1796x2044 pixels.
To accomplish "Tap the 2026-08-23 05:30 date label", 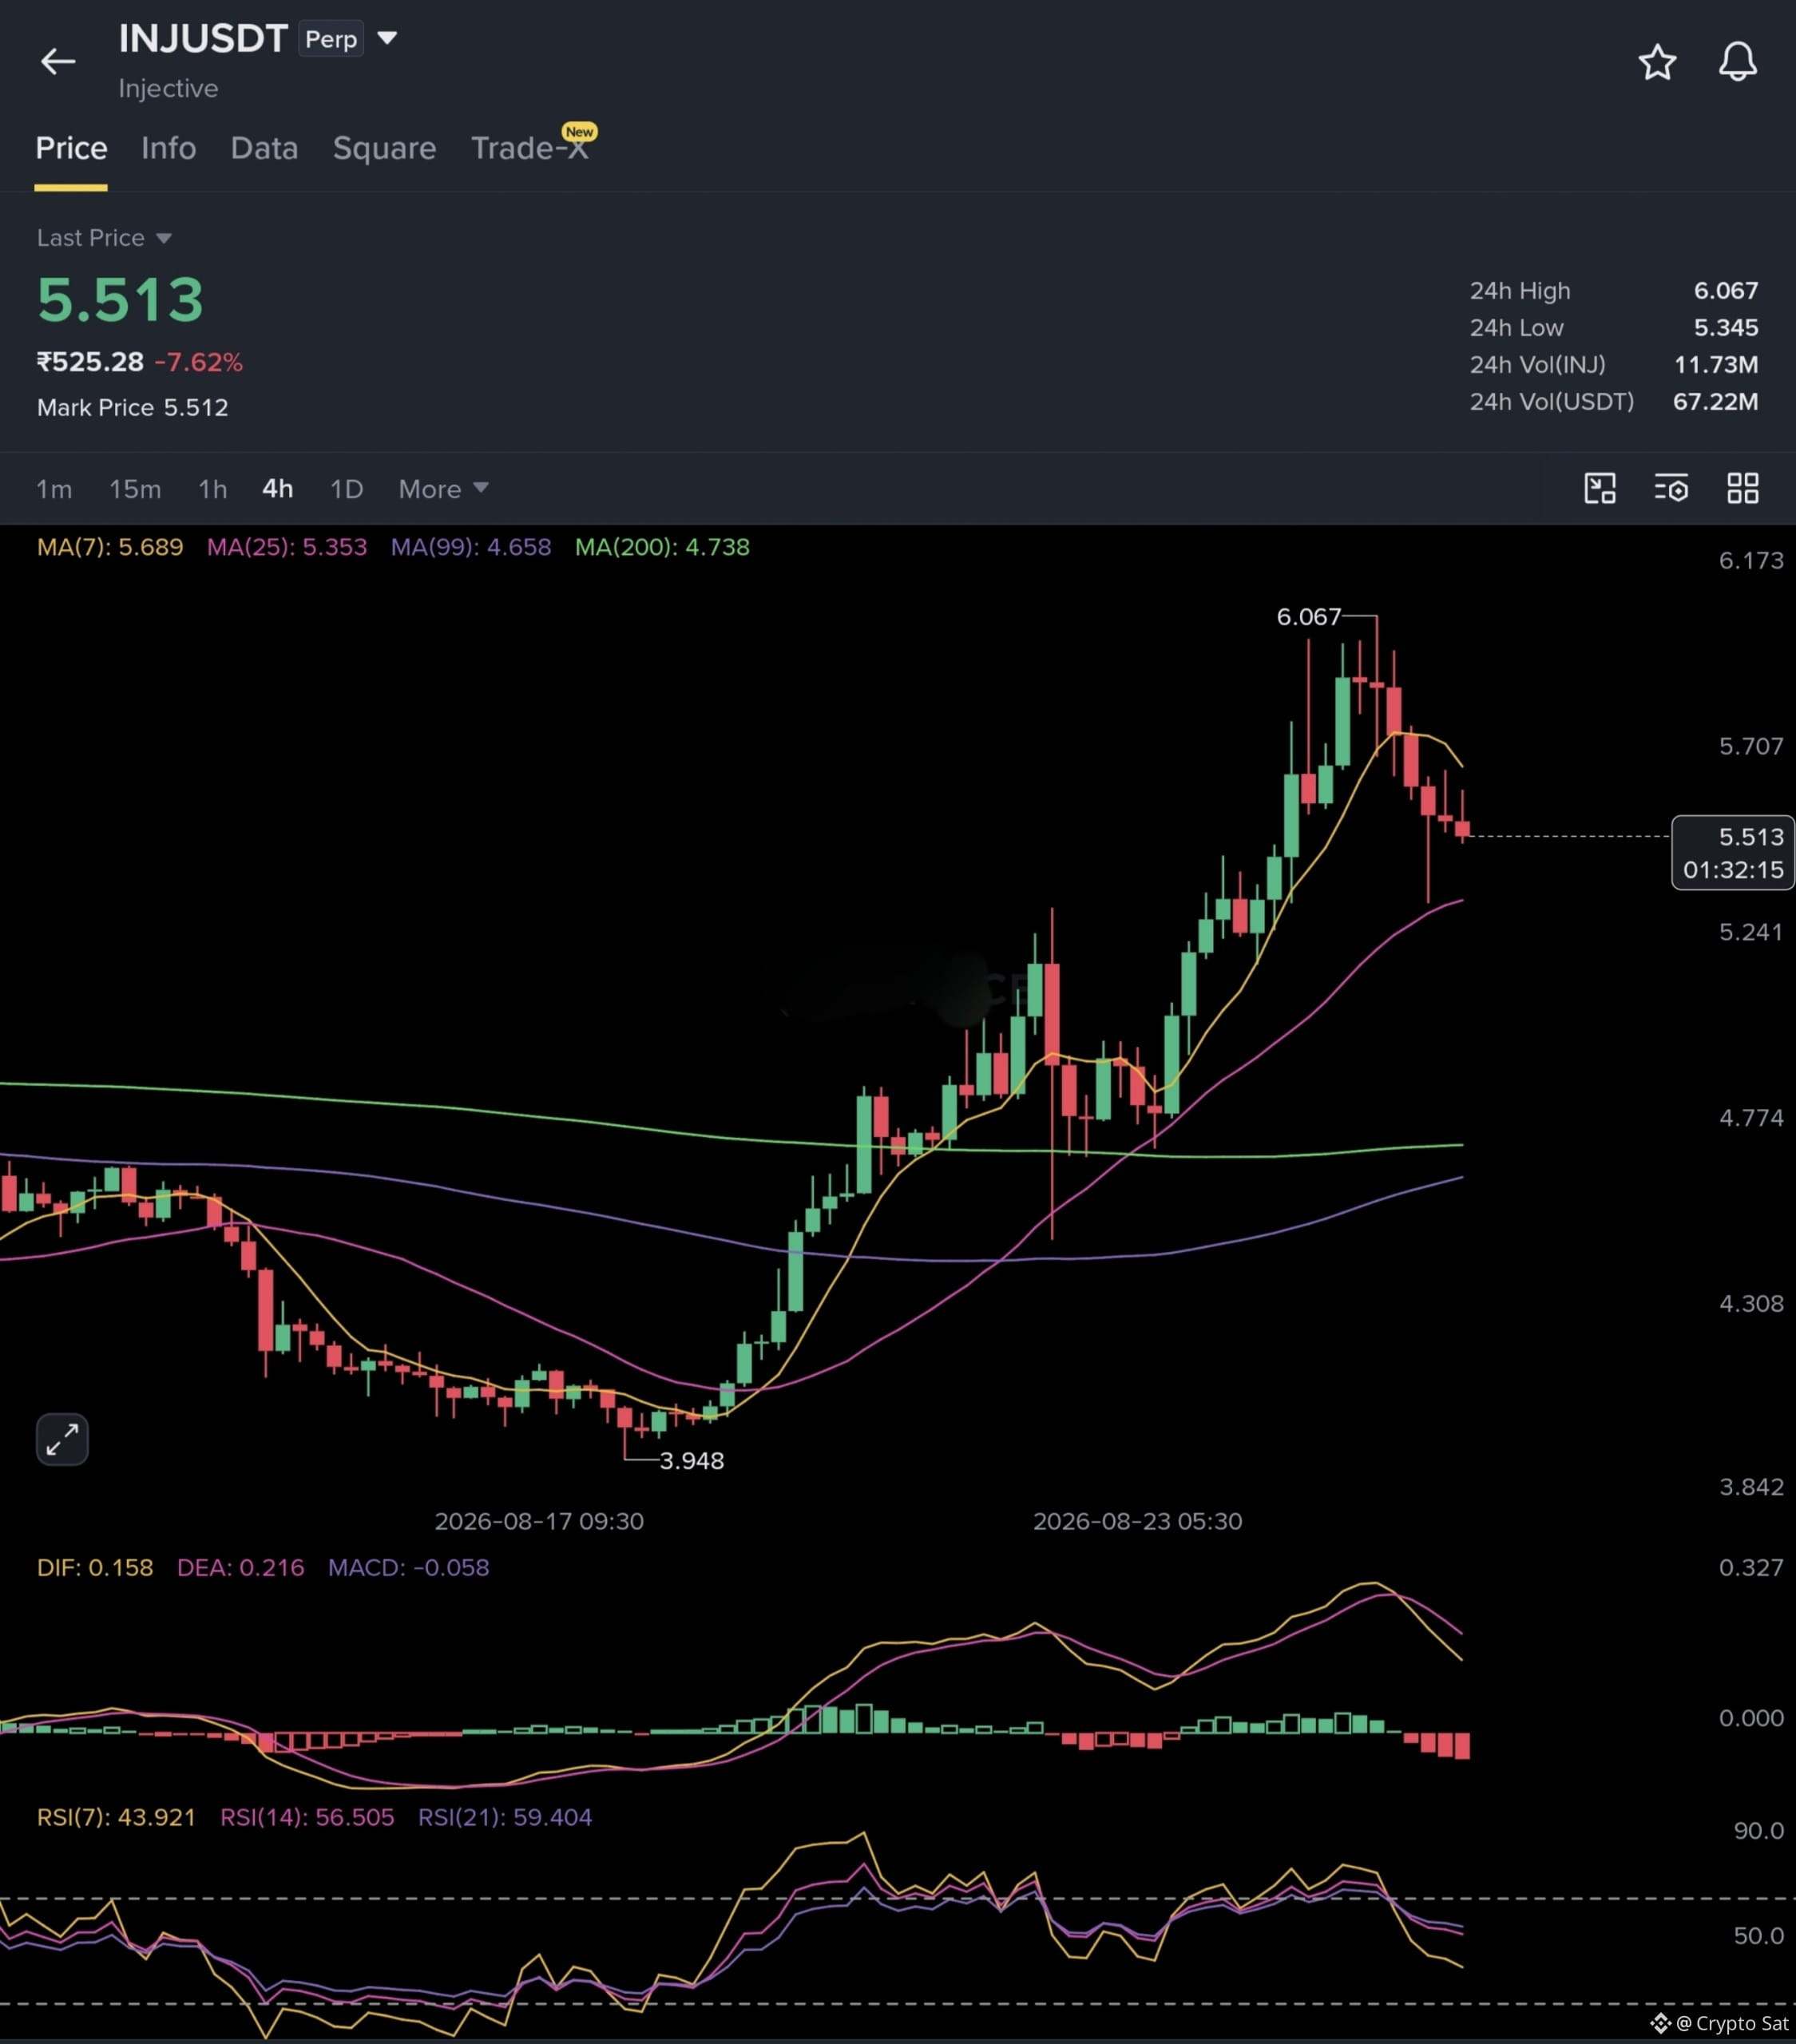I will 1137,1521.
